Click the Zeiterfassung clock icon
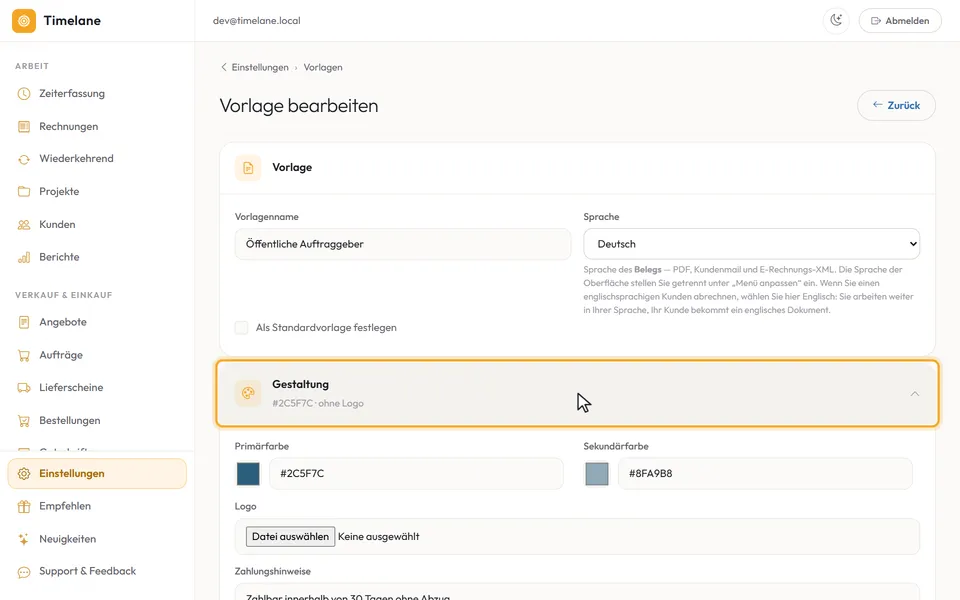Image resolution: width=960 pixels, height=600 pixels. 24,94
